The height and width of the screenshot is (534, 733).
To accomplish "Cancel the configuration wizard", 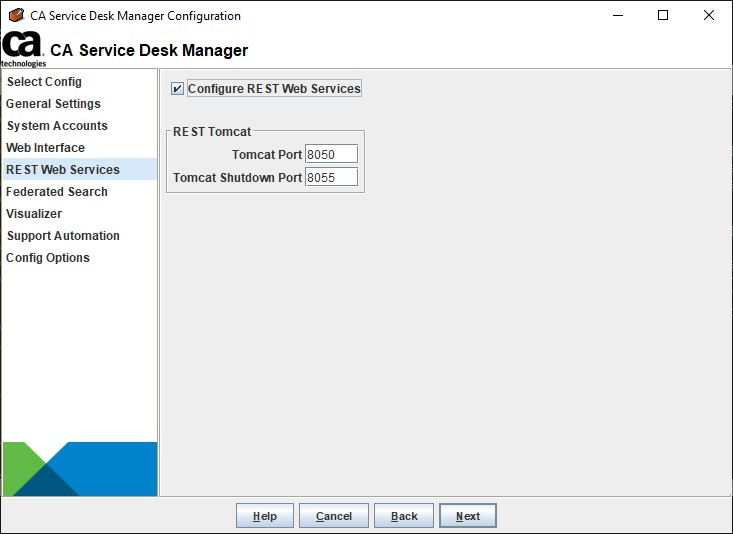I will pos(334,516).
